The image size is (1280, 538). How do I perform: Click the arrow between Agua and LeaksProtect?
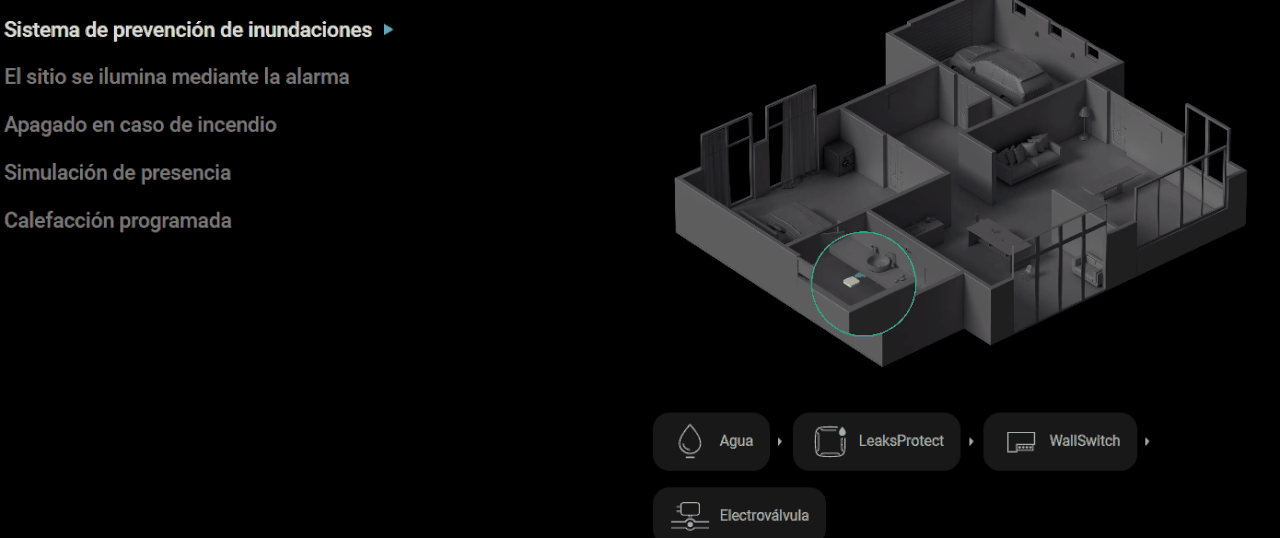(x=780, y=441)
